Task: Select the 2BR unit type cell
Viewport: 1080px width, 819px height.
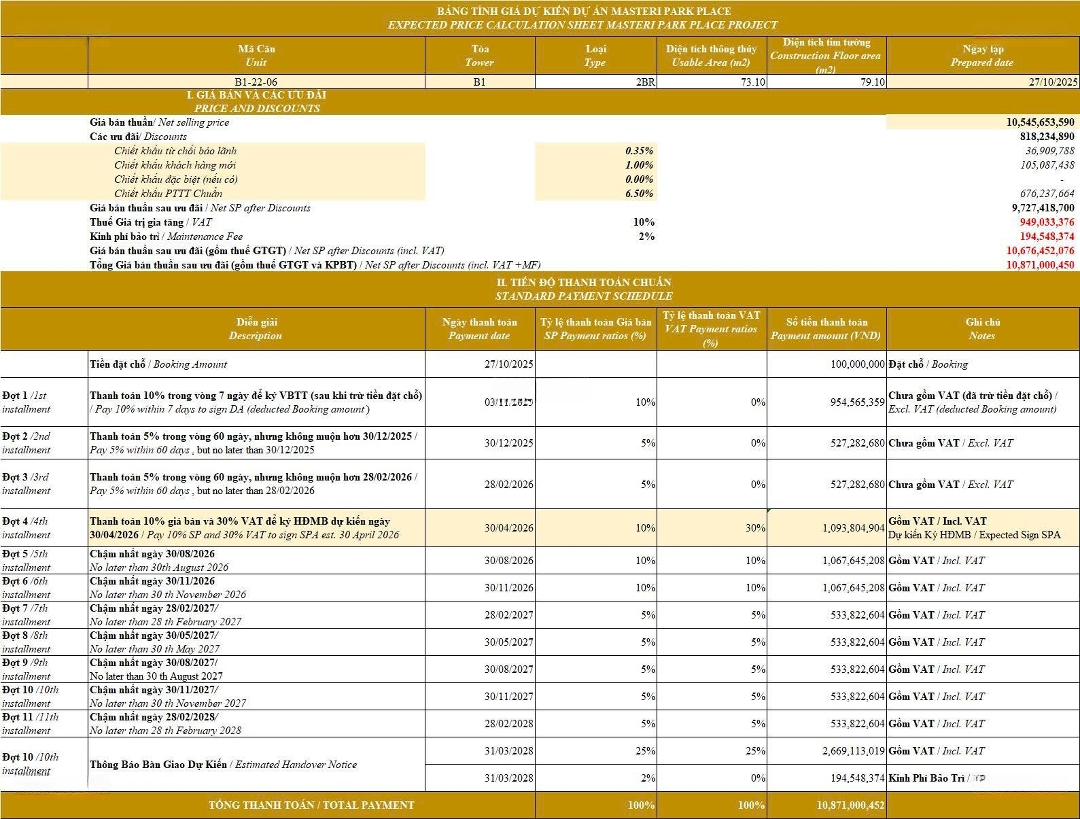Action: 646,82
